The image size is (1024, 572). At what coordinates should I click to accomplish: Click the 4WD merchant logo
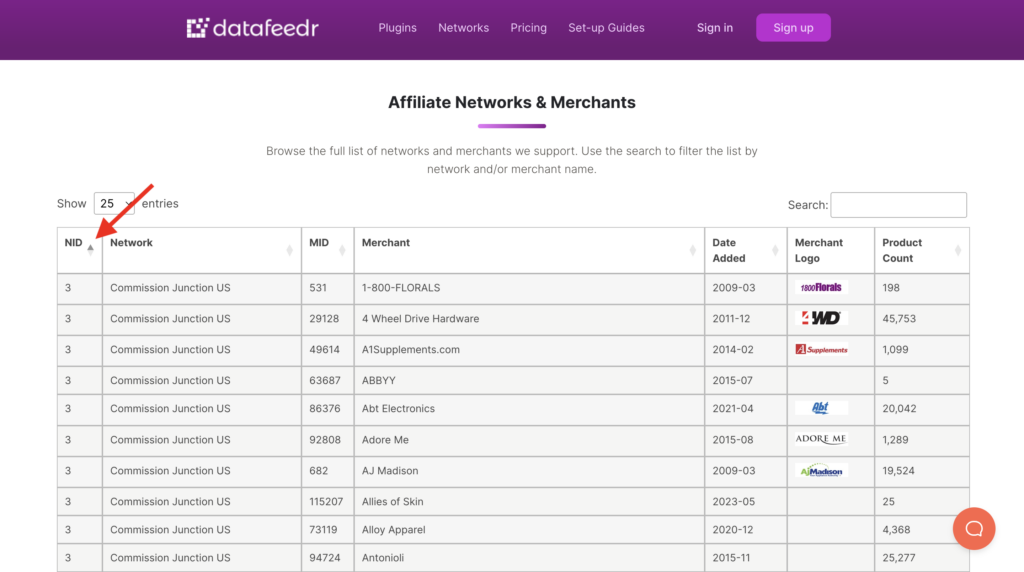[821, 318]
